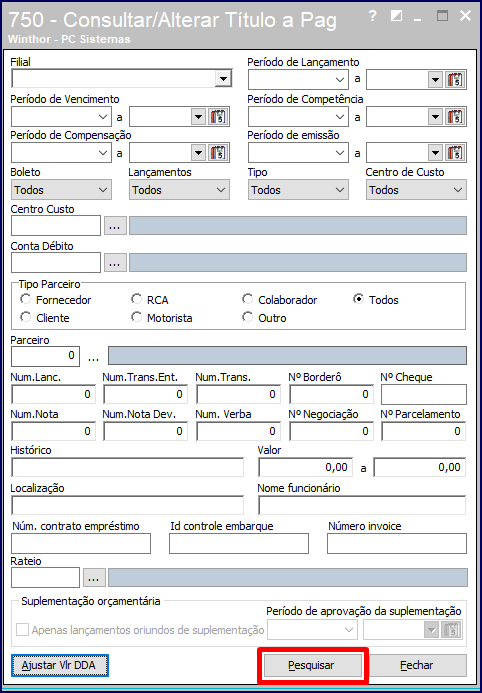Open calendar icon for Período de Compensação
Viewport: 482px width, 693px height.
[218, 153]
